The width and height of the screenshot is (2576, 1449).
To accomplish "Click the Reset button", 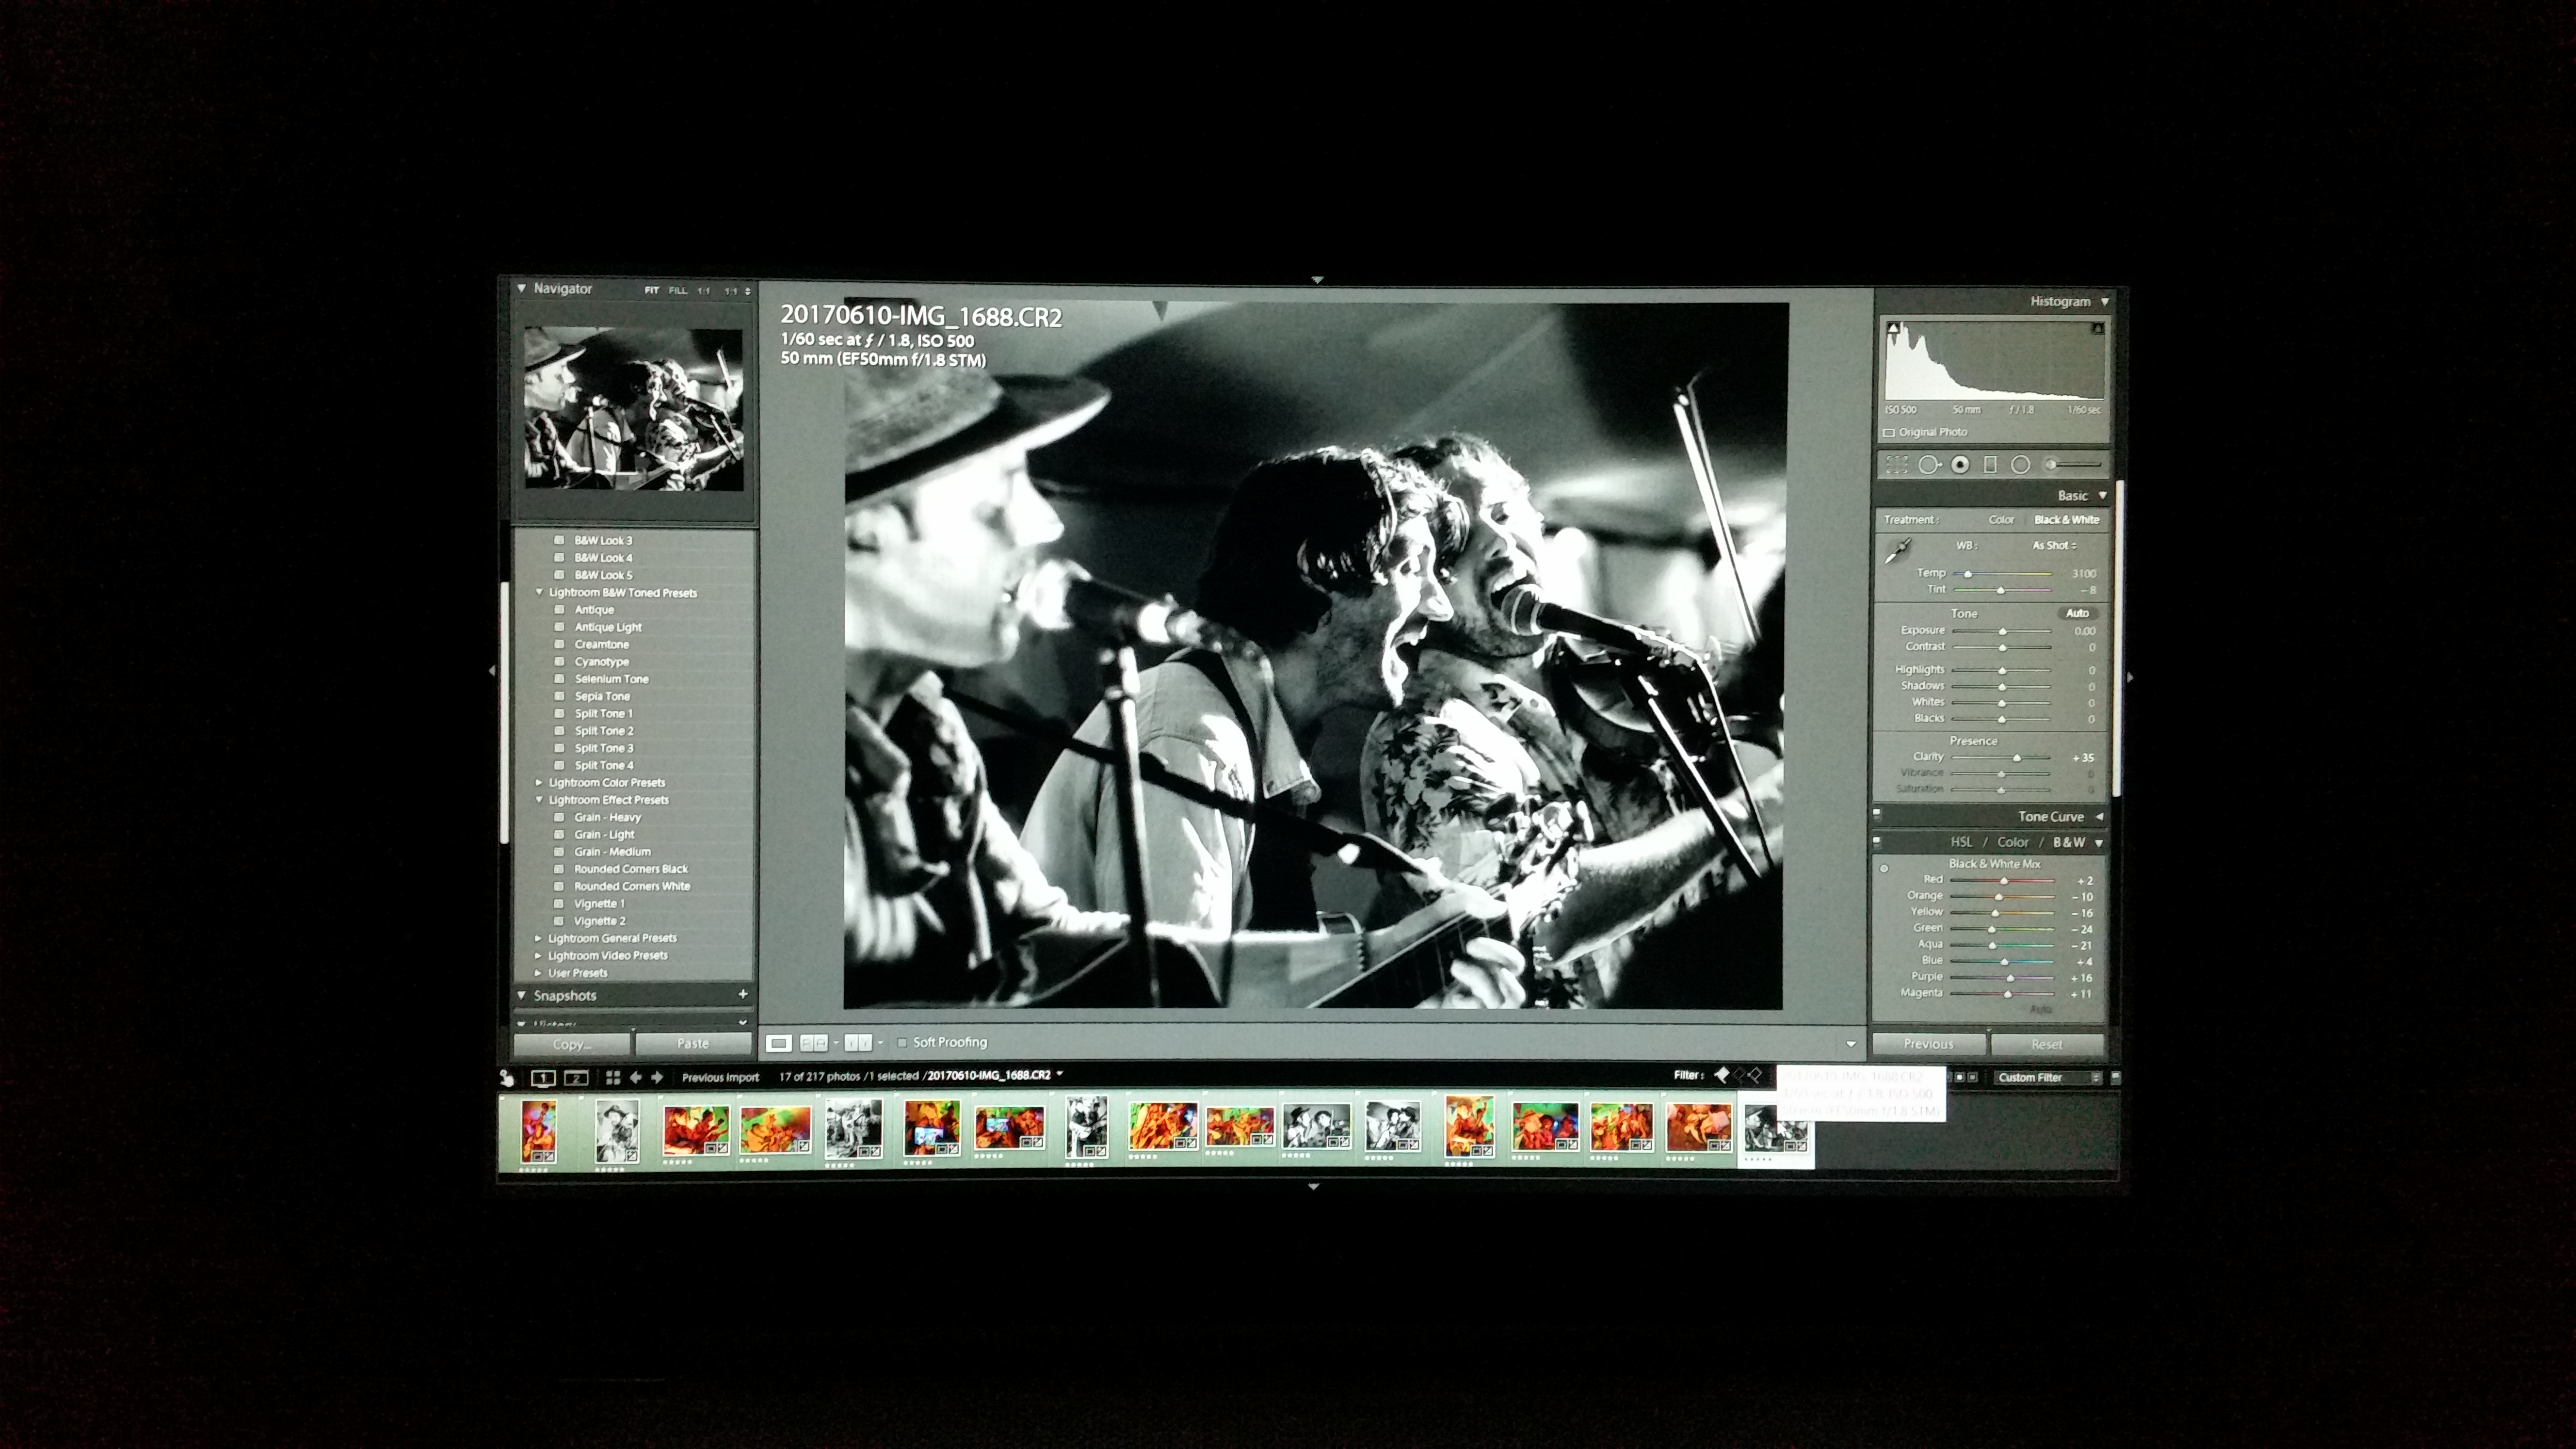I will tap(2047, 1044).
